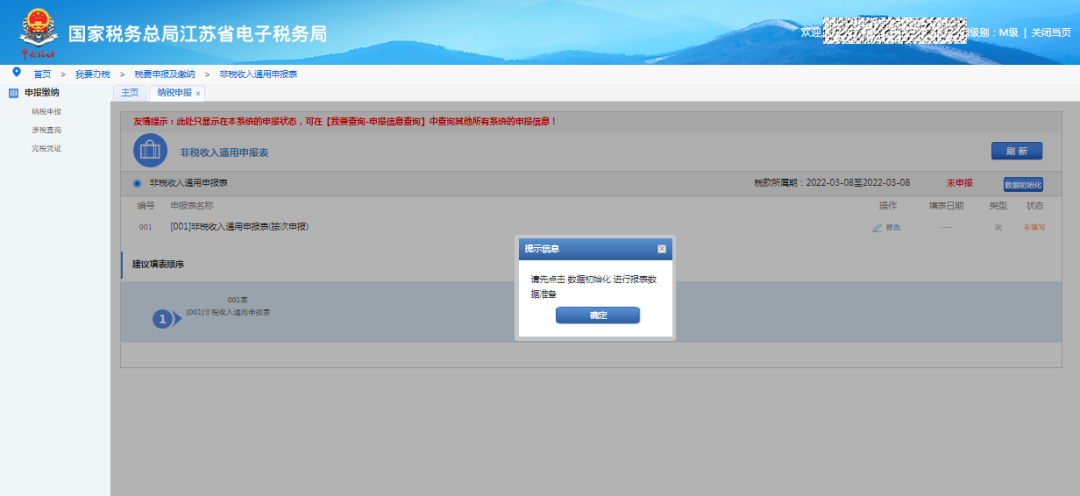The height and width of the screenshot is (496, 1080).
Task: Click the 提示信息 dialog title bar
Action: click(x=595, y=249)
